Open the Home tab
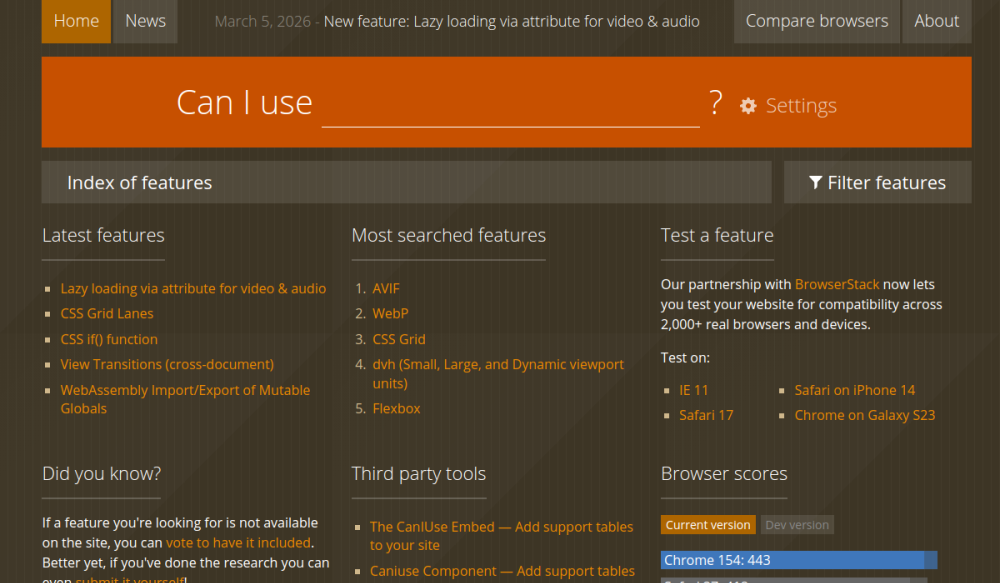Image resolution: width=1000 pixels, height=583 pixels. 77,21
